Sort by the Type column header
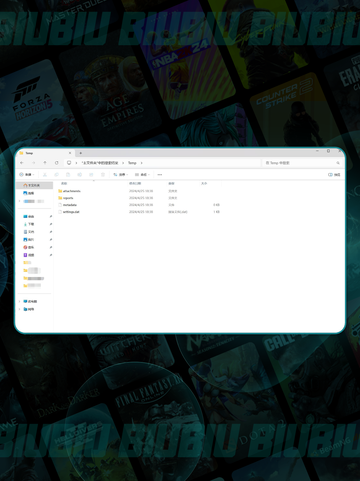The width and height of the screenshot is (360, 481). click(171, 184)
